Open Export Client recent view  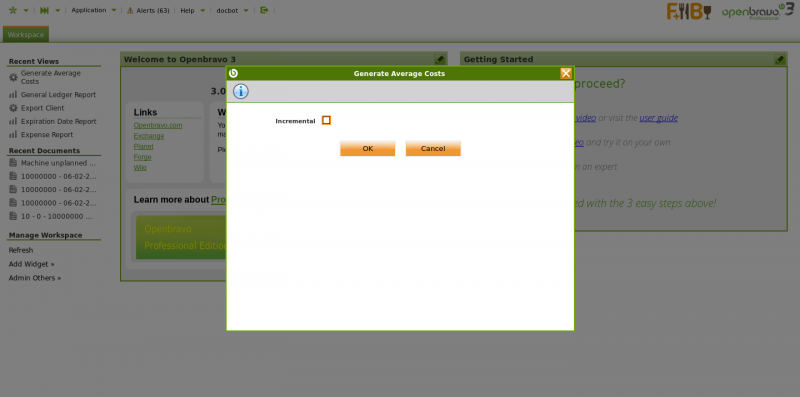coord(42,108)
